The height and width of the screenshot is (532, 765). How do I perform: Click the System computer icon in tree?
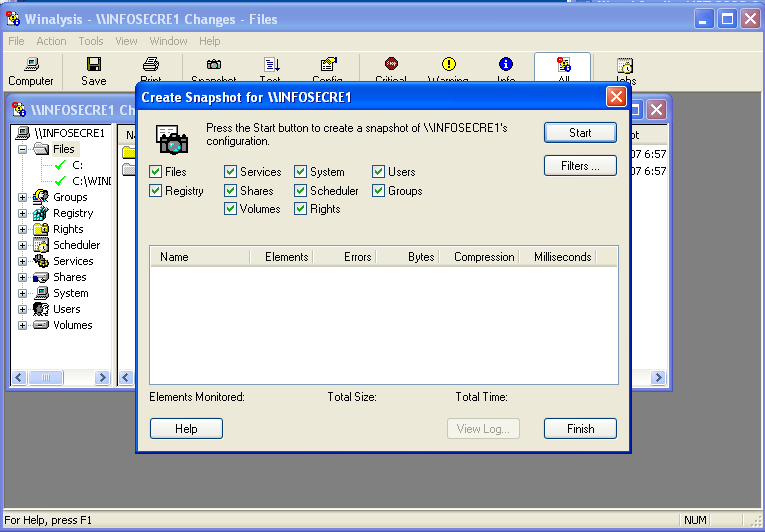40,293
